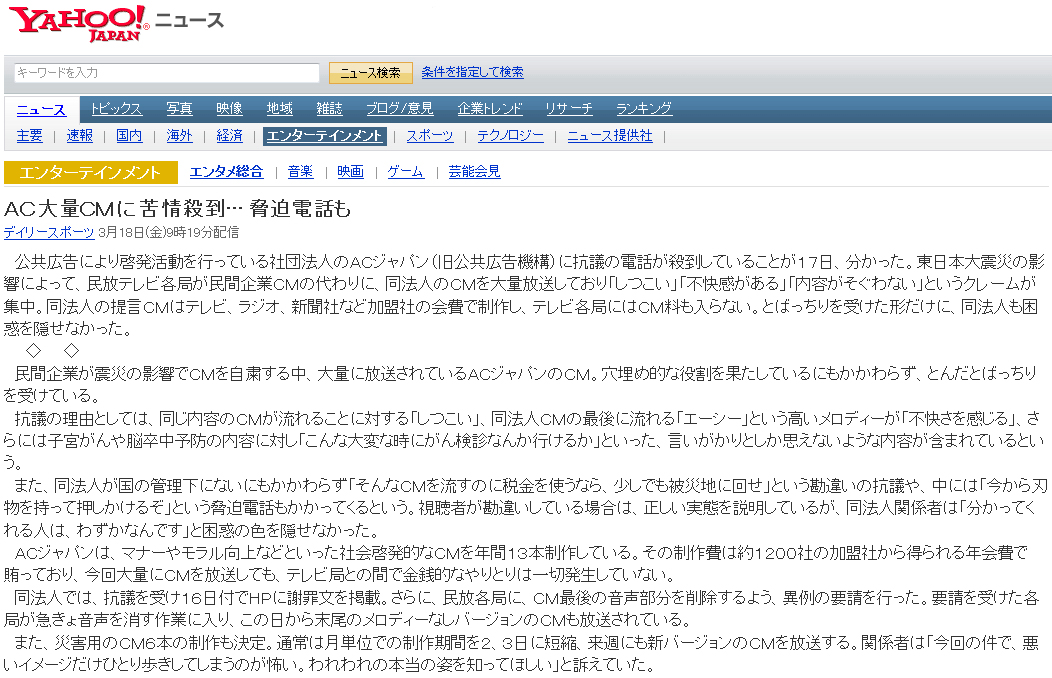
Task: Select the 地域 tab
Action: click(279, 109)
